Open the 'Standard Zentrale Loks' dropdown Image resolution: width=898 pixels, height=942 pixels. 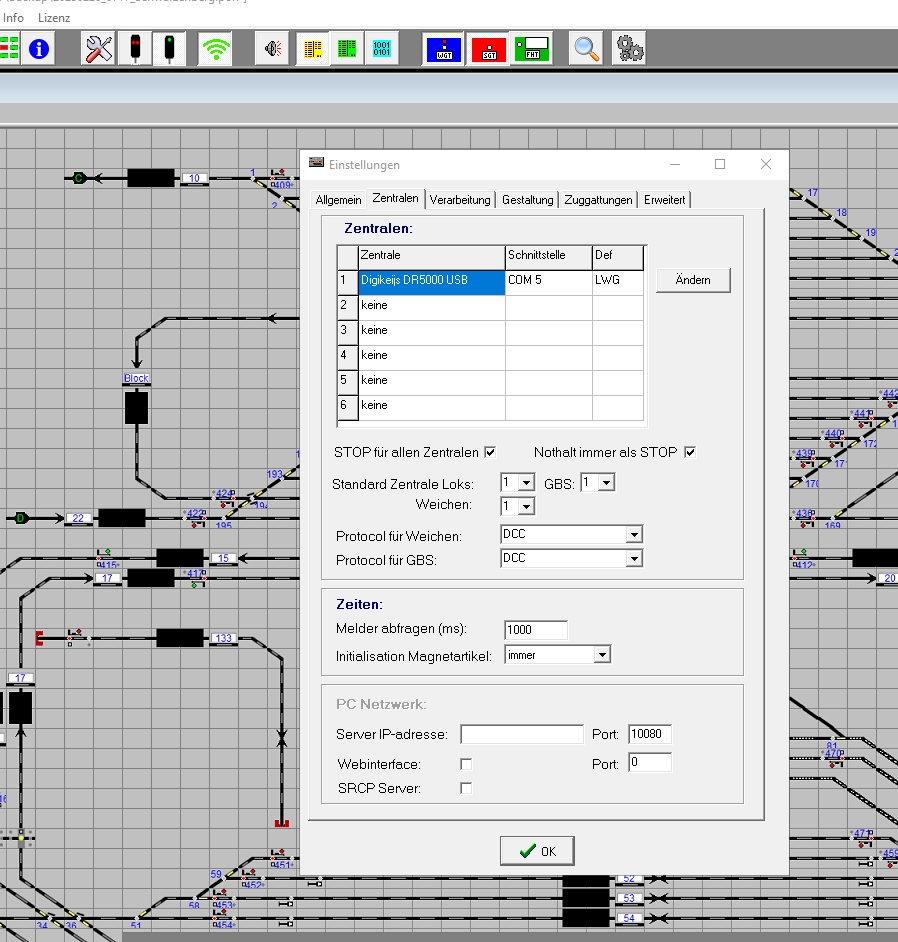coord(527,483)
